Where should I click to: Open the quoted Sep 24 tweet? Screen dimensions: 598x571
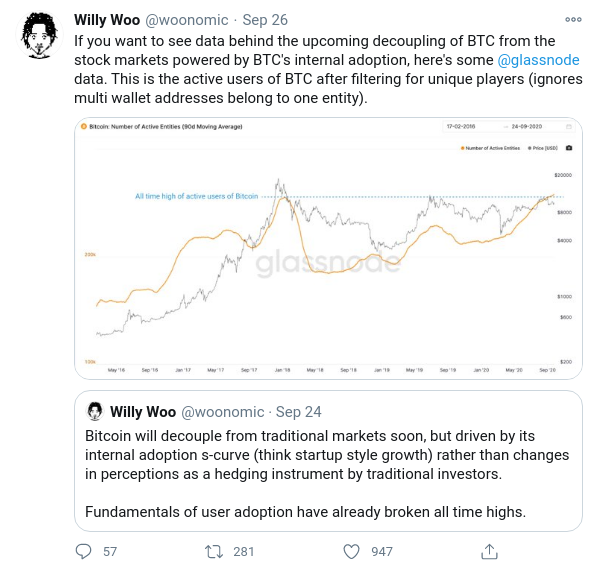(x=328, y=461)
